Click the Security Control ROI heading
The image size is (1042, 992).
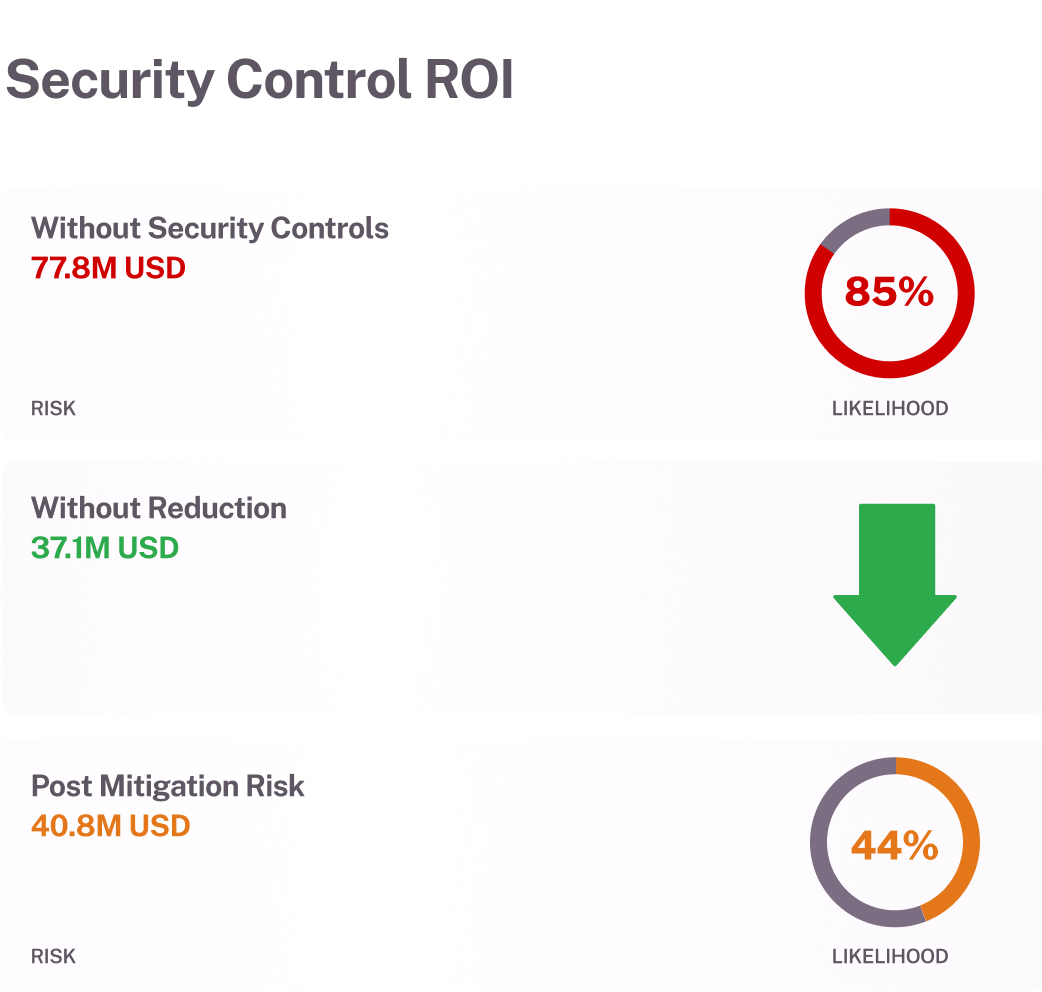tap(260, 80)
